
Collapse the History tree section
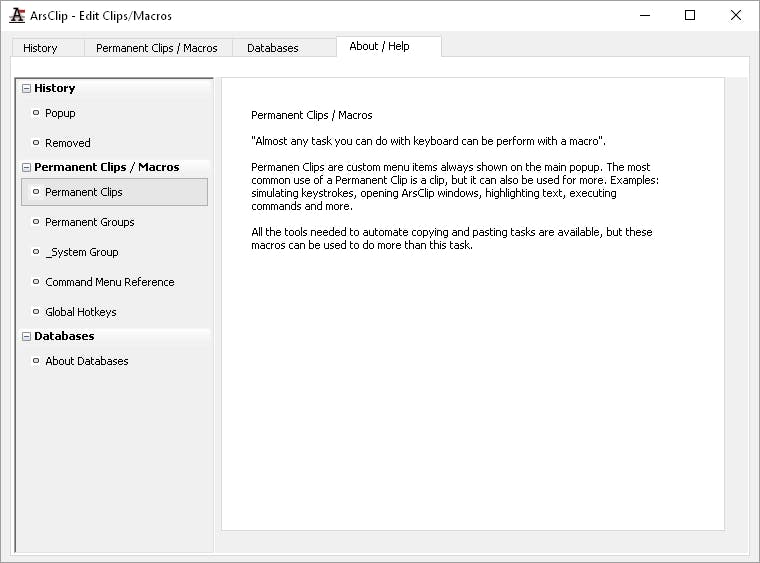tap(27, 88)
